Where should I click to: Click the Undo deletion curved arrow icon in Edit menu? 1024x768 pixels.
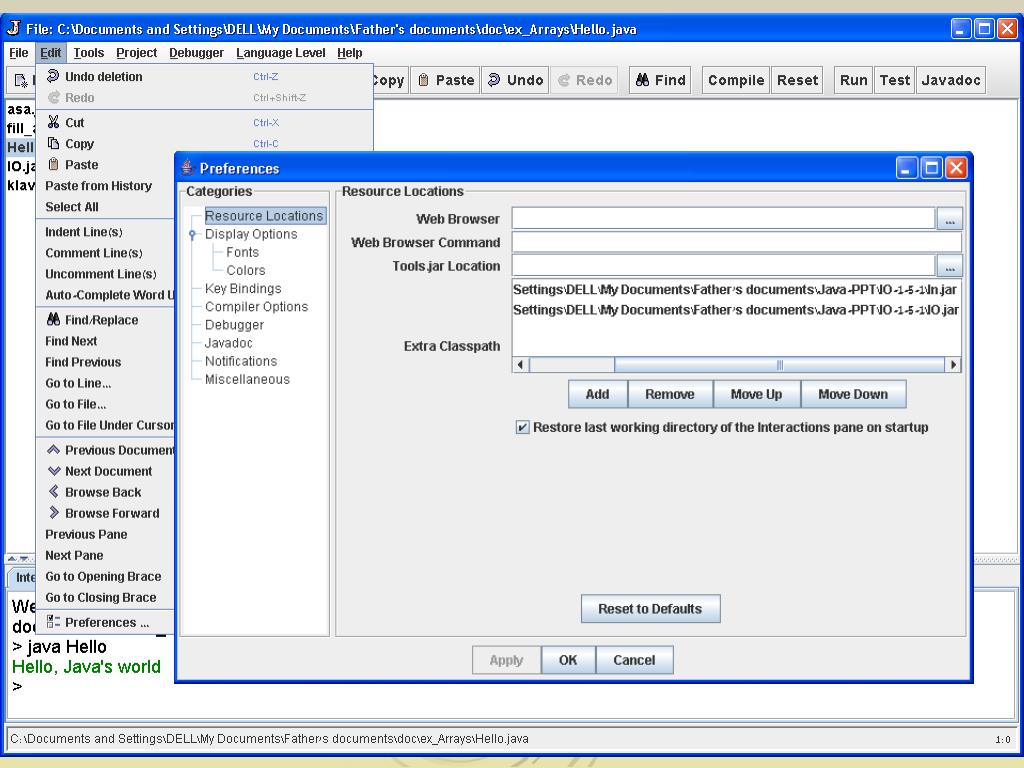pyautogui.click(x=54, y=76)
